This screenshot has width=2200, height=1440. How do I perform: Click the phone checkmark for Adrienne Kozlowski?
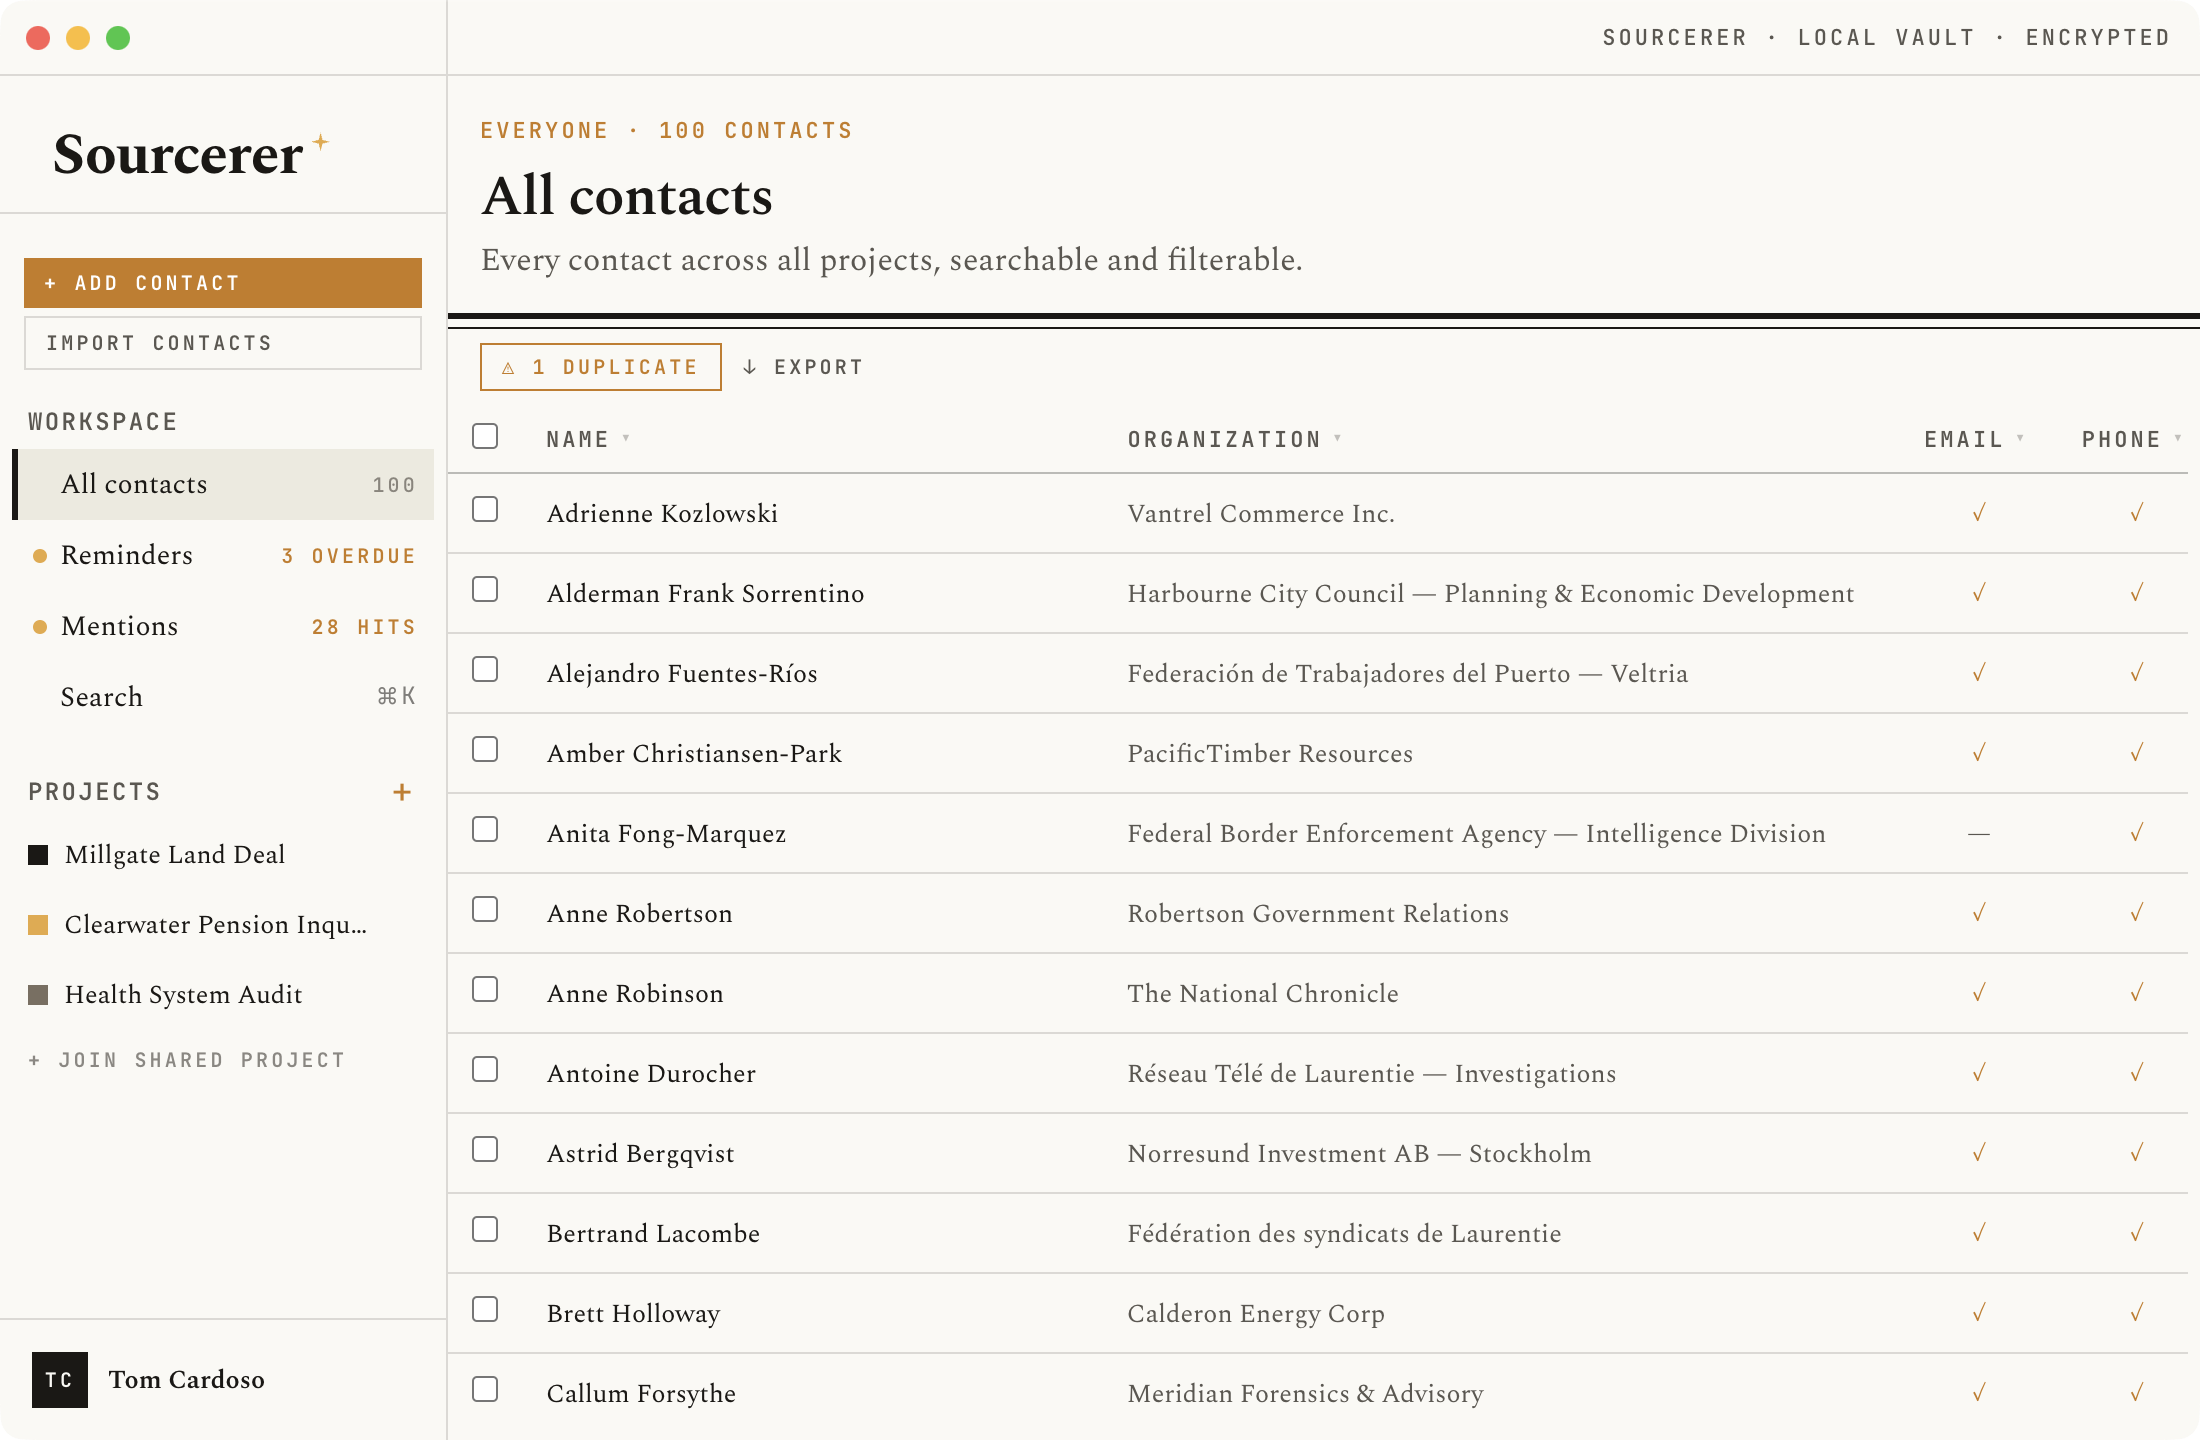point(2137,513)
